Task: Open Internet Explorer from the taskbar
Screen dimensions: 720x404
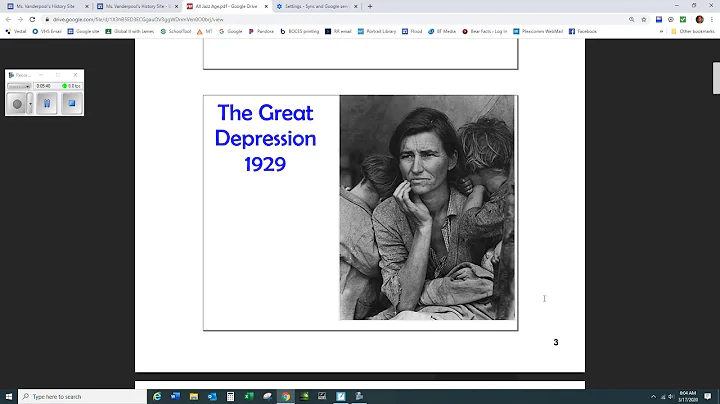Action: click(x=157, y=396)
